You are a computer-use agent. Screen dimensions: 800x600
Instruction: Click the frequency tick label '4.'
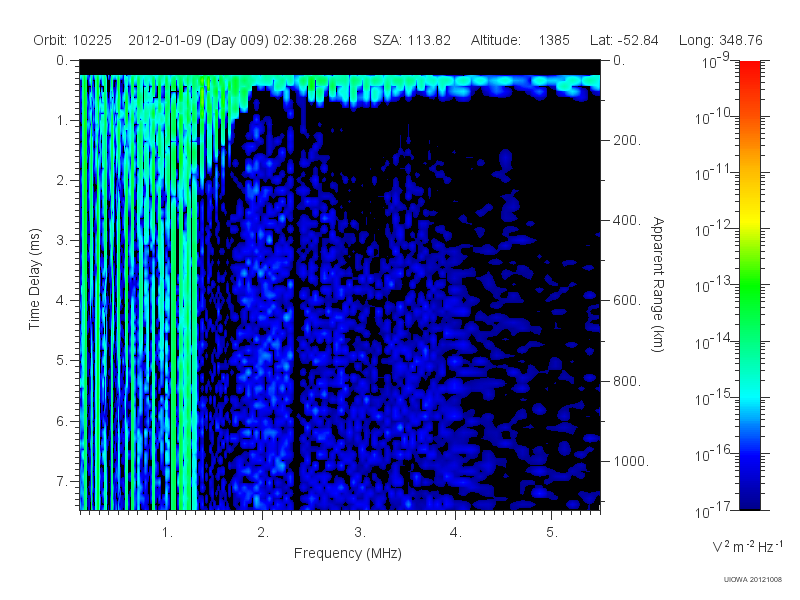pyautogui.click(x=456, y=533)
